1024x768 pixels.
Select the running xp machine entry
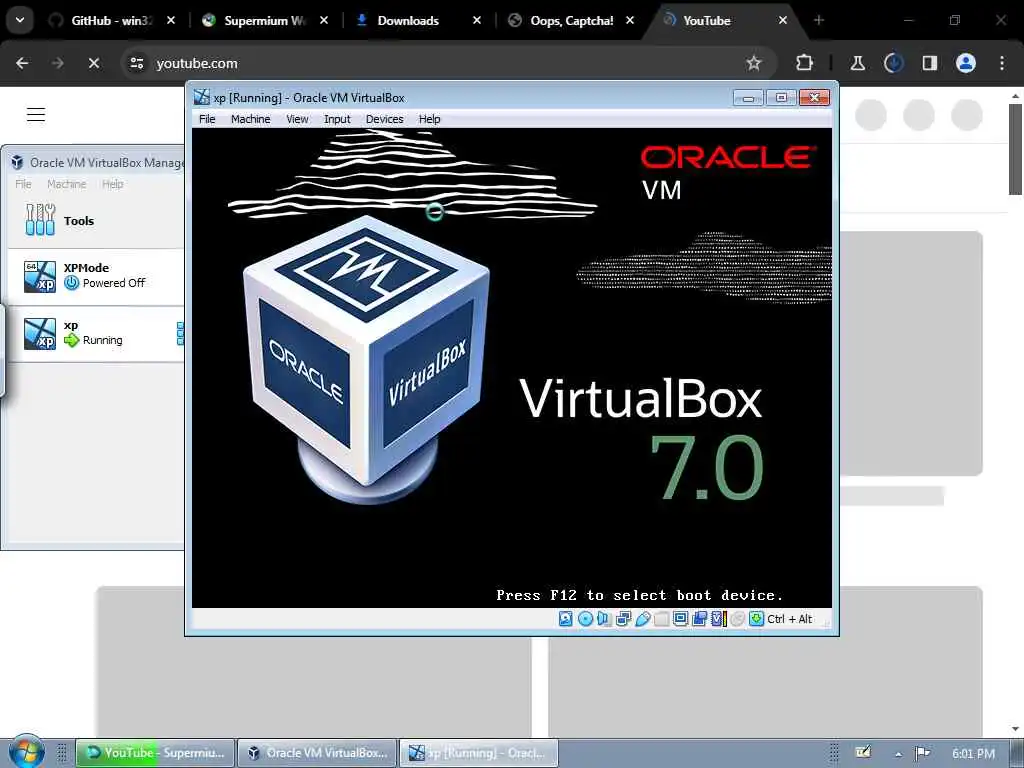coord(97,333)
